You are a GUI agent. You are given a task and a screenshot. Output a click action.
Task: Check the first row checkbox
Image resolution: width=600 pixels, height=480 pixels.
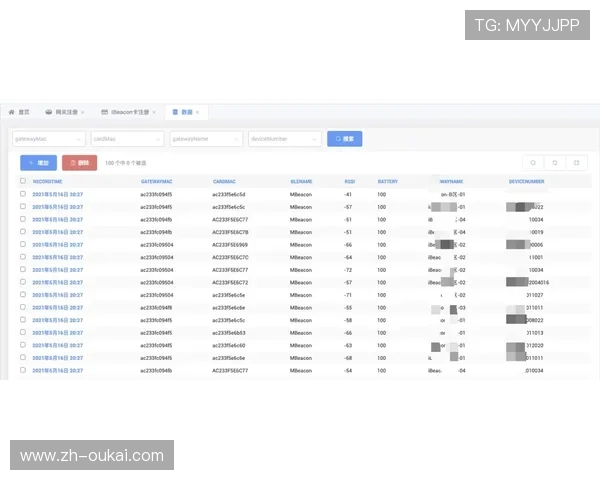pyautogui.click(x=23, y=194)
